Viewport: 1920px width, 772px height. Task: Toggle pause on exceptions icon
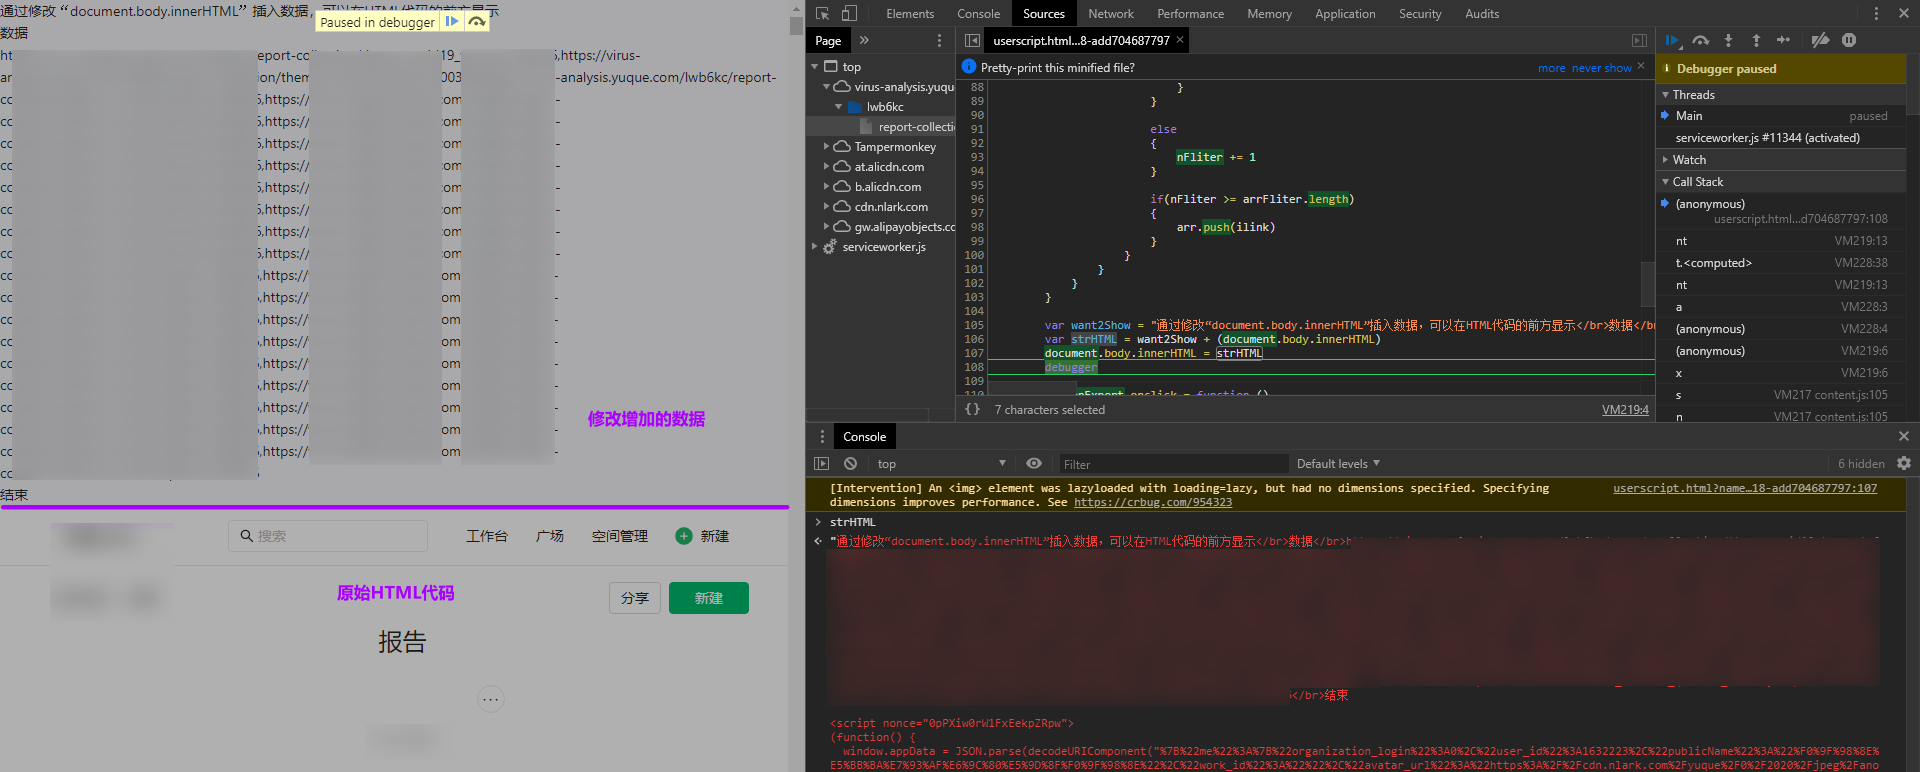coord(1849,40)
